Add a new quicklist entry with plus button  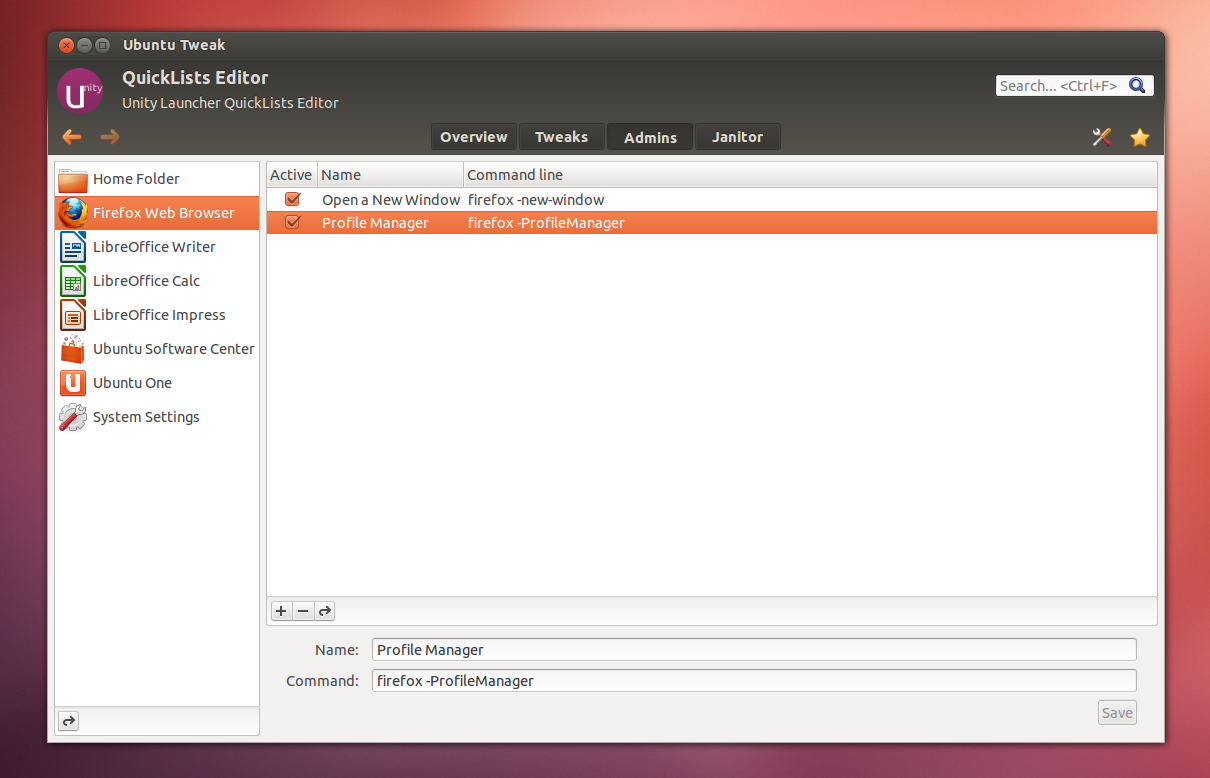(281, 611)
